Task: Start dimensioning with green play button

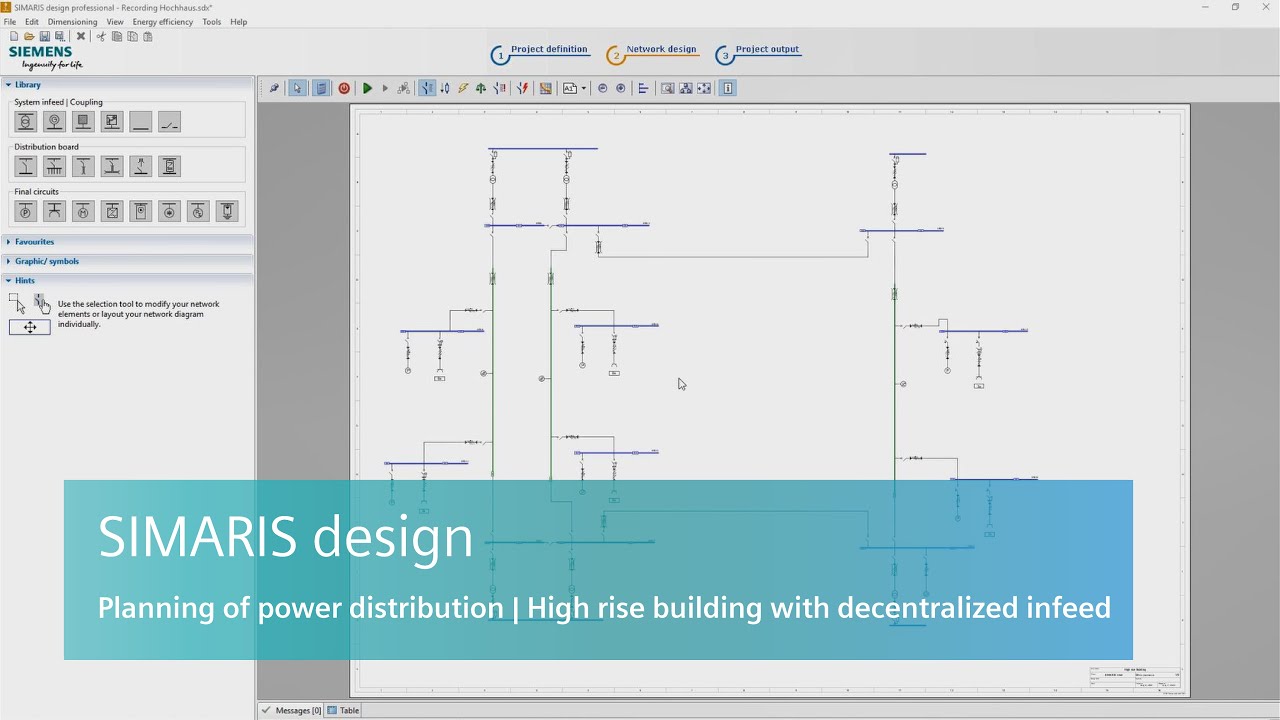Action: 367,88
